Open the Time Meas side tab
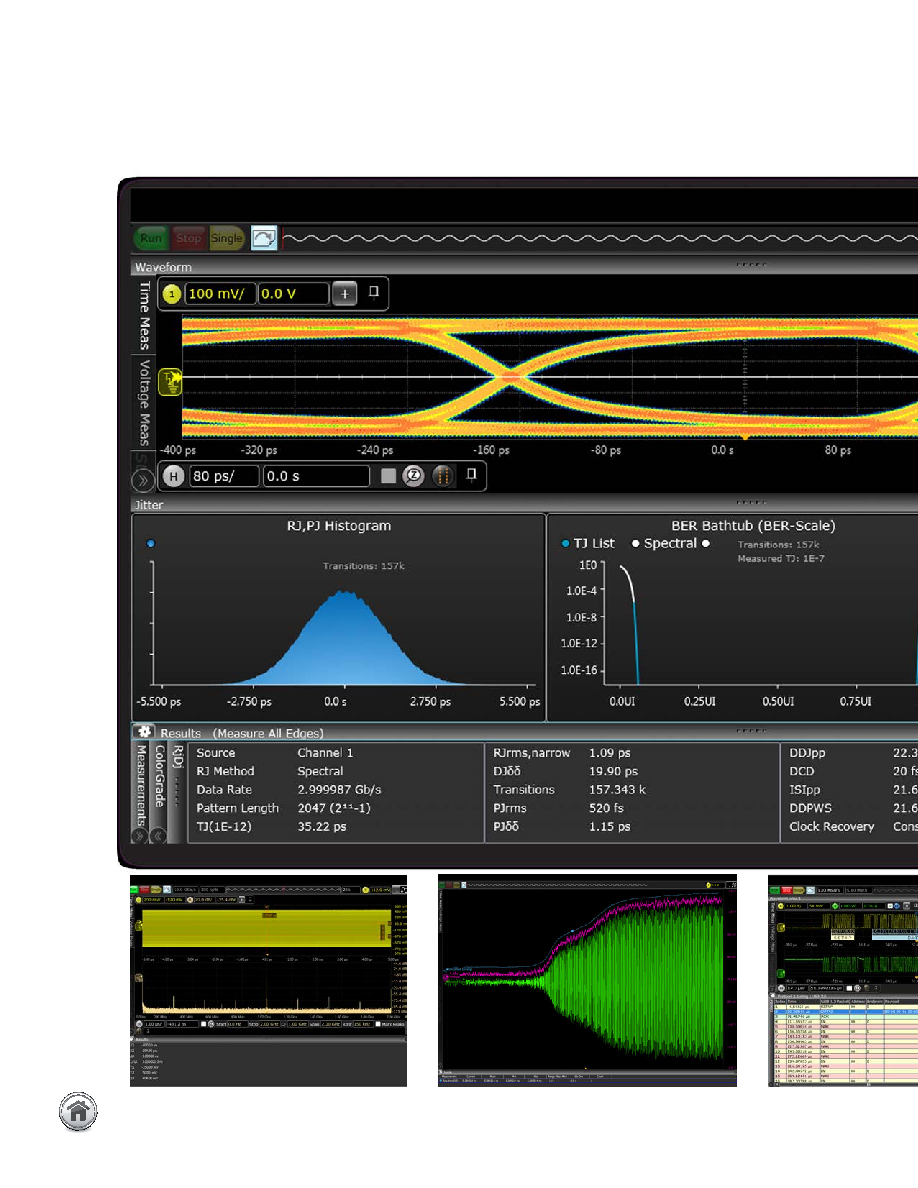918x1188 pixels. point(144,315)
